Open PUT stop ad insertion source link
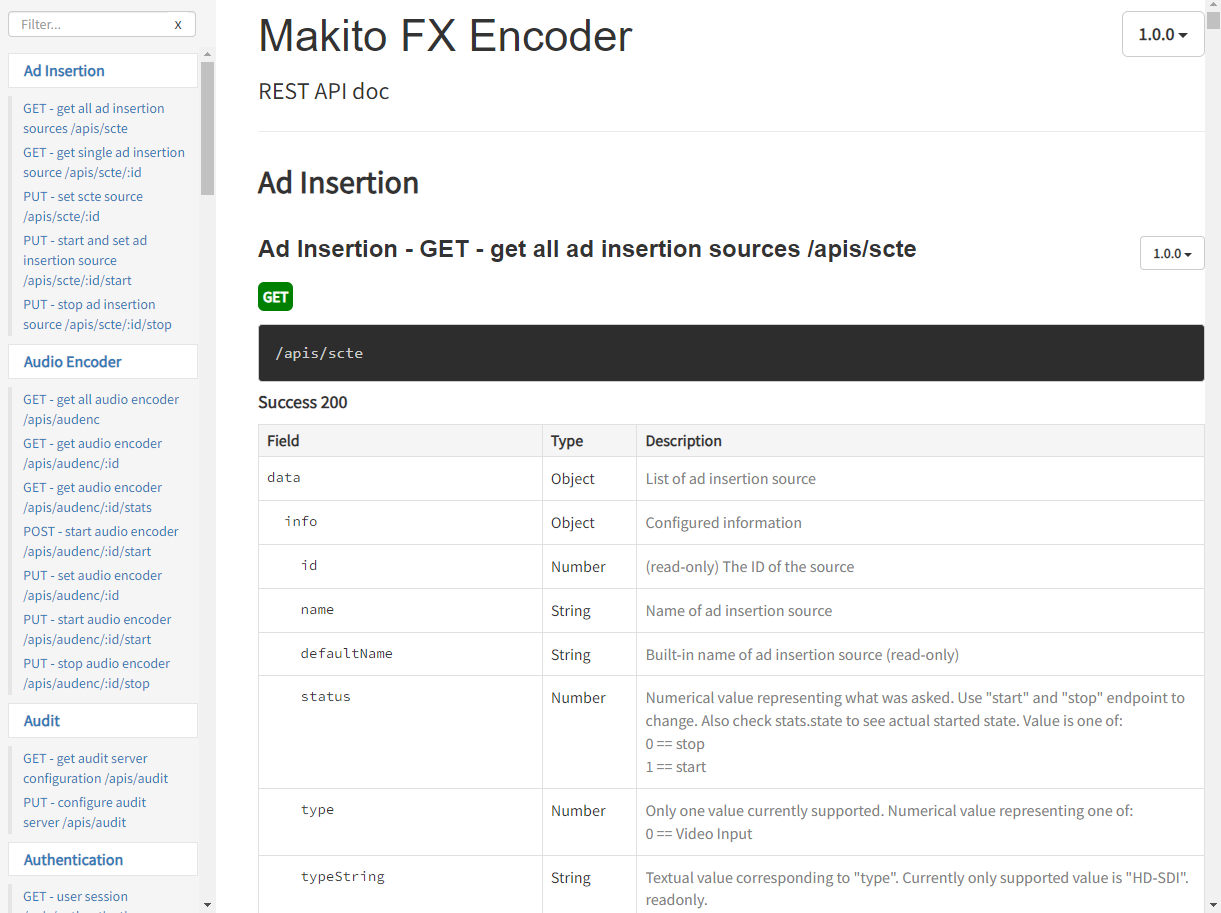The image size is (1221, 913). (x=97, y=314)
